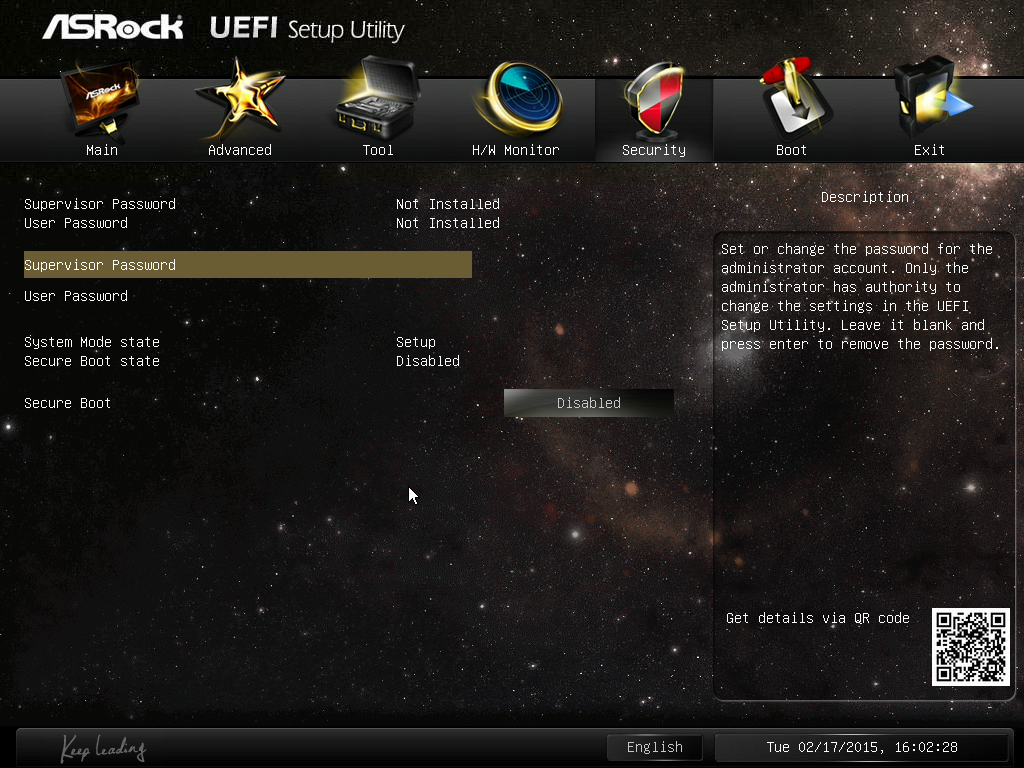Select the Exit arrow icon
The image size is (1024, 768).
(x=931, y=98)
